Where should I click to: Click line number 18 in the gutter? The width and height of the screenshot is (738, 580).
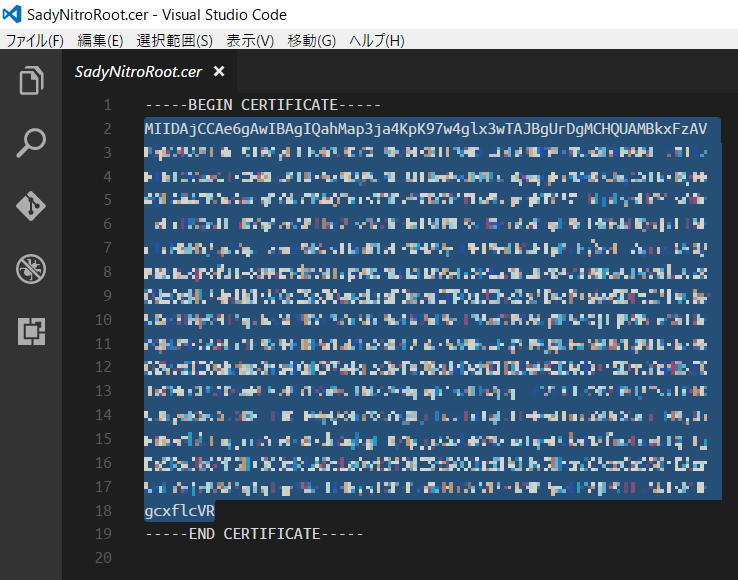[x=104, y=510]
